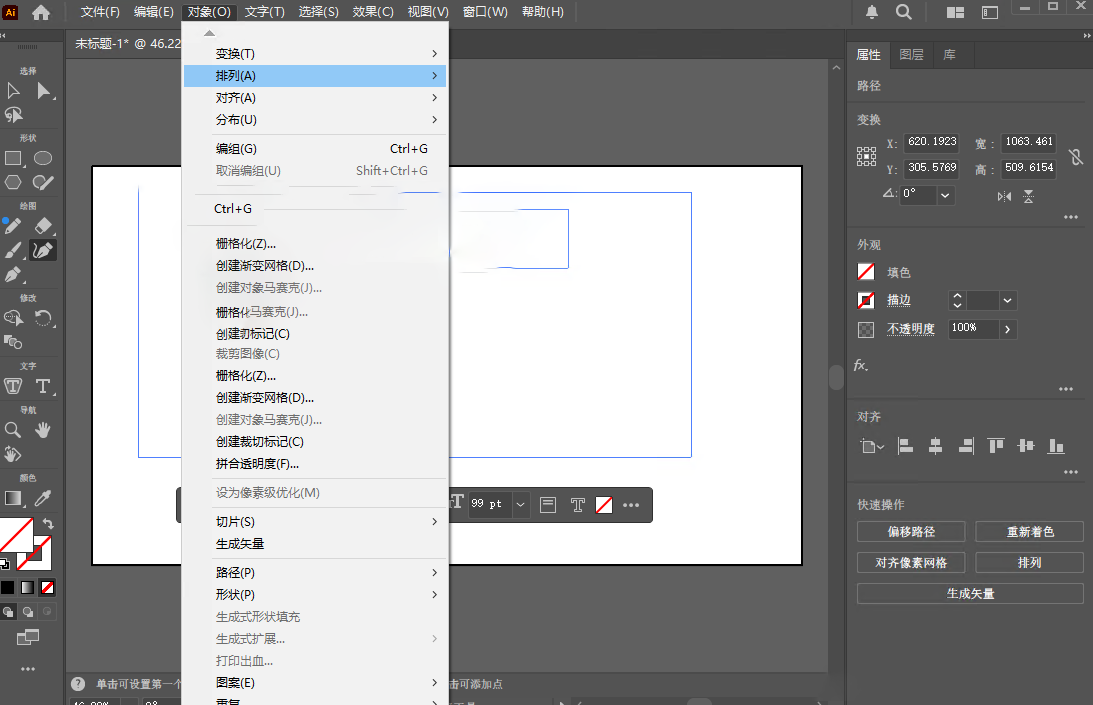This screenshot has width=1093, height=705.
Task: Select the Ellipse tool
Action: [43, 158]
